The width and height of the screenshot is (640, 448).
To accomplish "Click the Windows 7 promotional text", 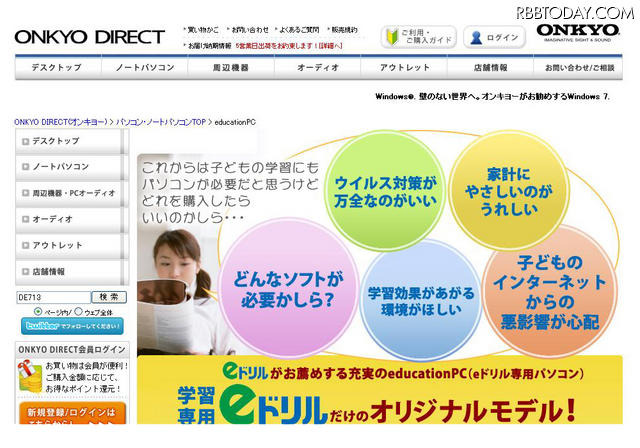I will click(492, 97).
